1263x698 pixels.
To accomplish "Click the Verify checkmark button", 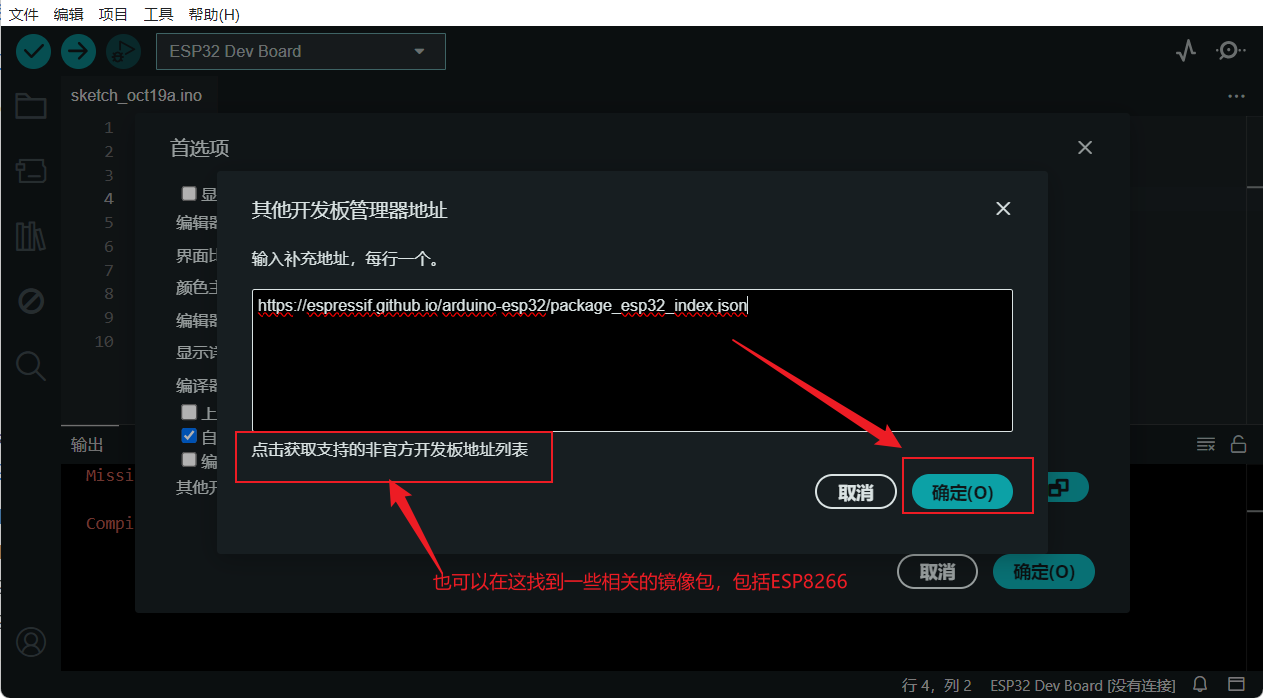I will click(33, 51).
